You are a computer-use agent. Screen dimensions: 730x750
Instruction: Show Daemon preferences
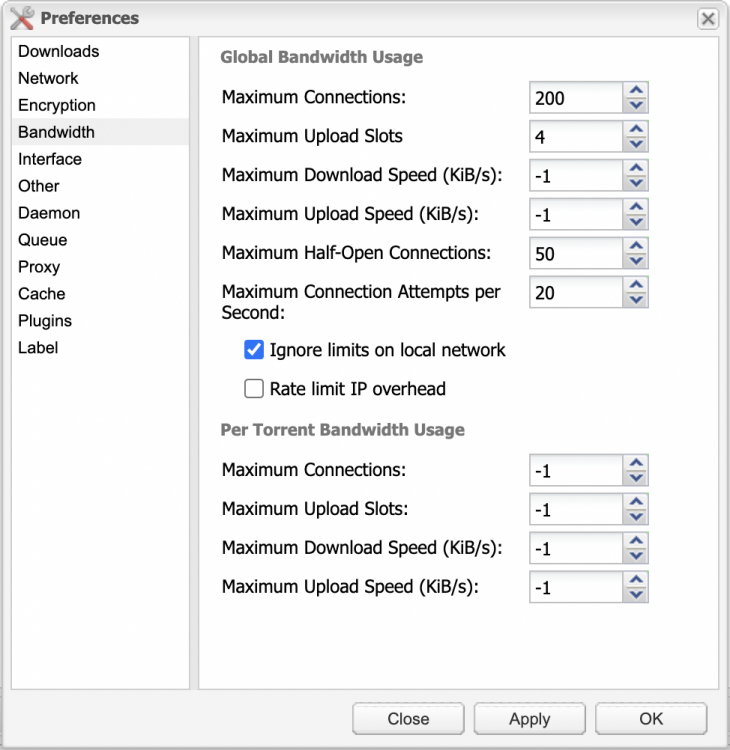point(100,213)
